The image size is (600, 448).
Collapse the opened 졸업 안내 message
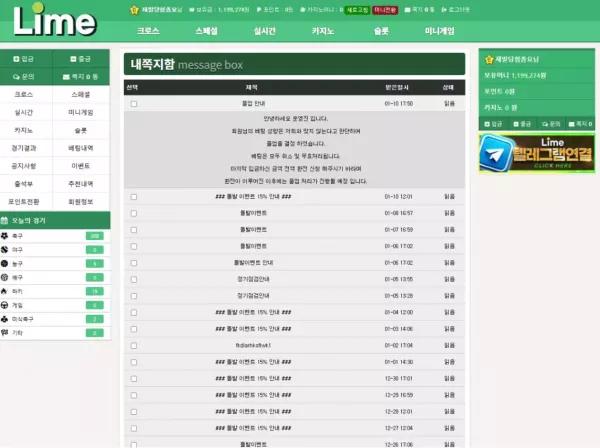click(254, 103)
